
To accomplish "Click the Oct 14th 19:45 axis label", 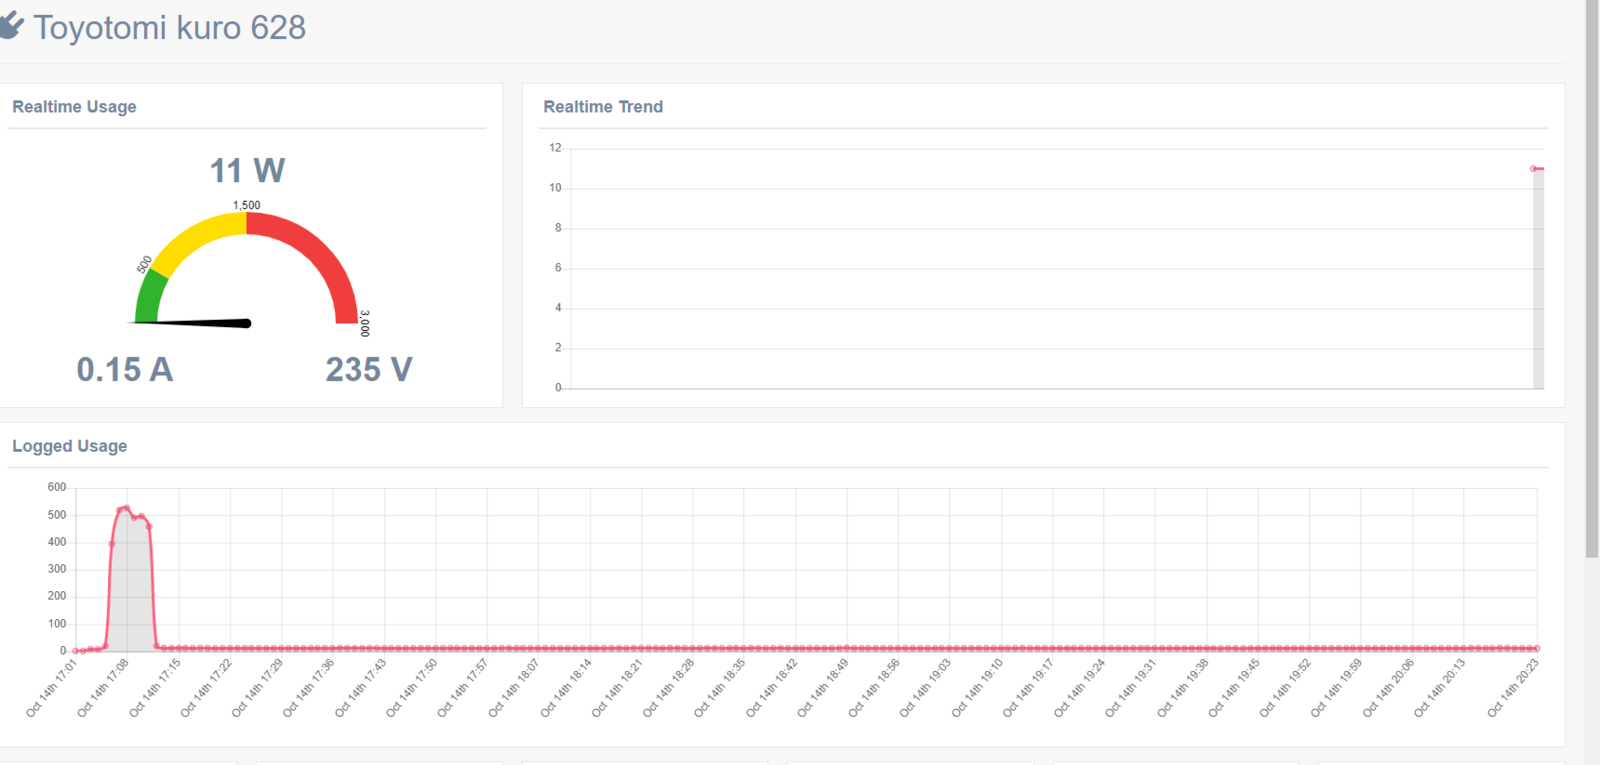I will (1234, 688).
